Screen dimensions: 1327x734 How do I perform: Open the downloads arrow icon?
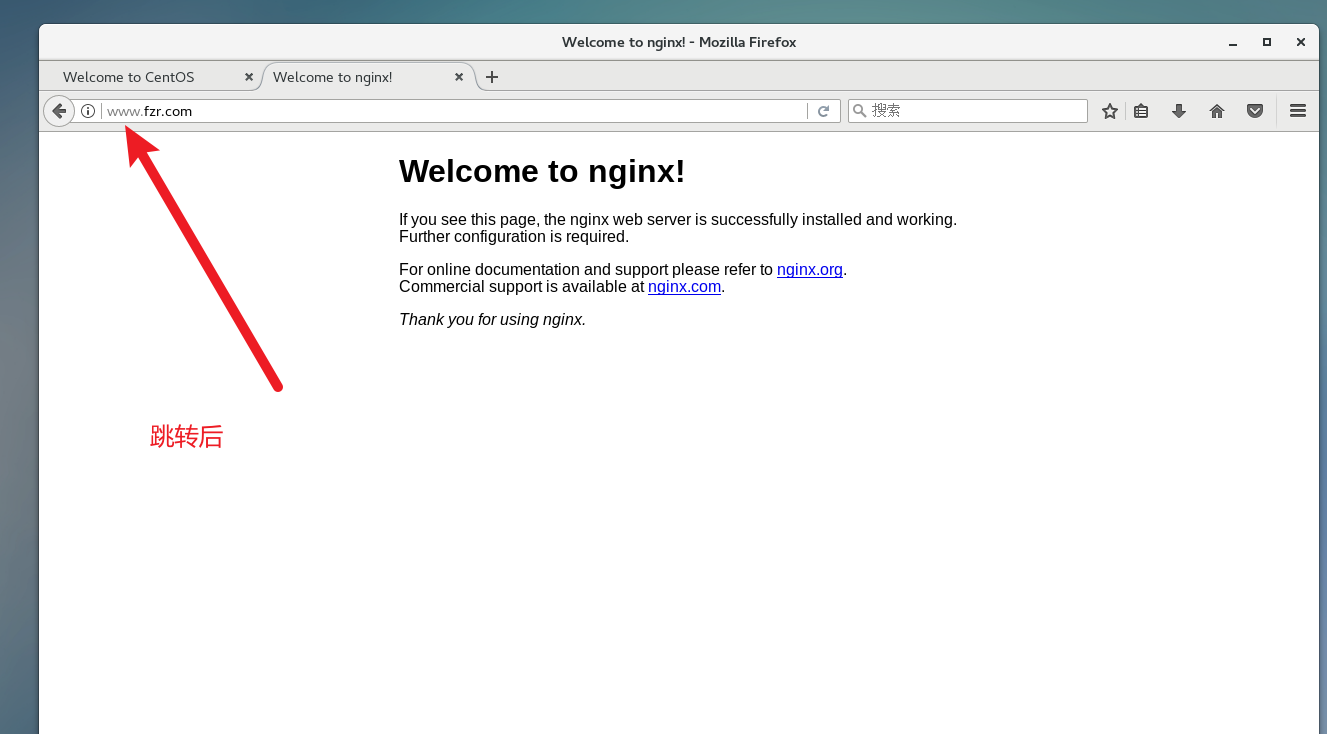point(1179,111)
